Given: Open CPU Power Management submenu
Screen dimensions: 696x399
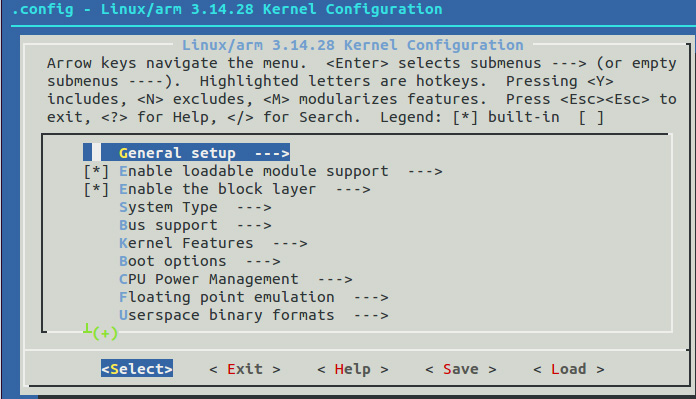Looking at the screenshot, I should (x=236, y=279).
